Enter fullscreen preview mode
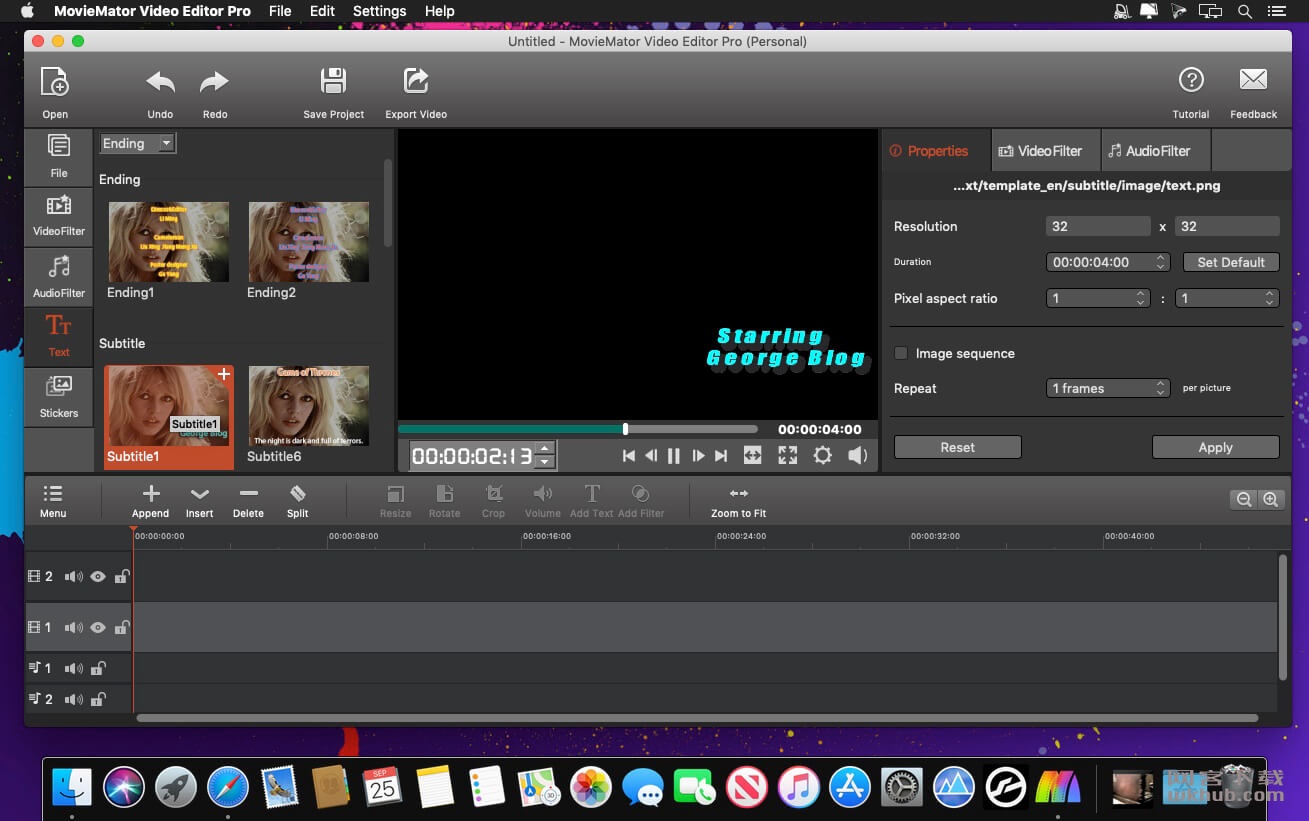 [788, 456]
